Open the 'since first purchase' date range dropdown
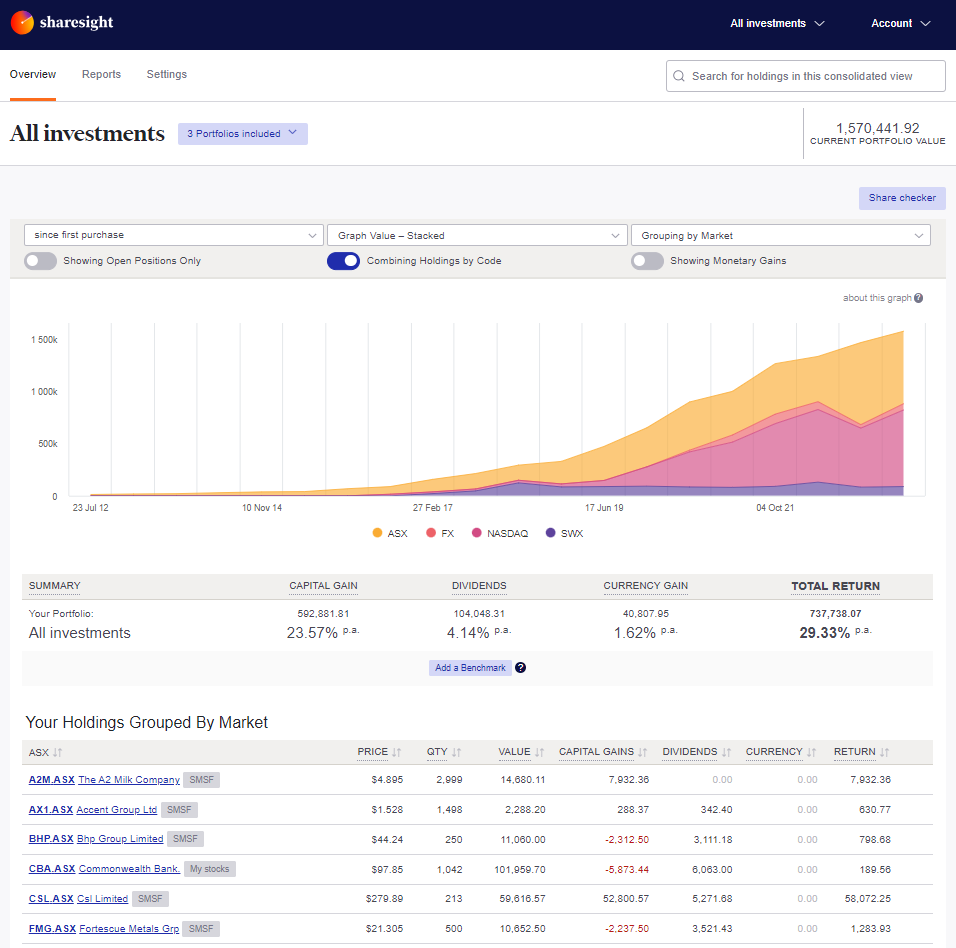This screenshot has height=948, width=956. click(x=173, y=235)
